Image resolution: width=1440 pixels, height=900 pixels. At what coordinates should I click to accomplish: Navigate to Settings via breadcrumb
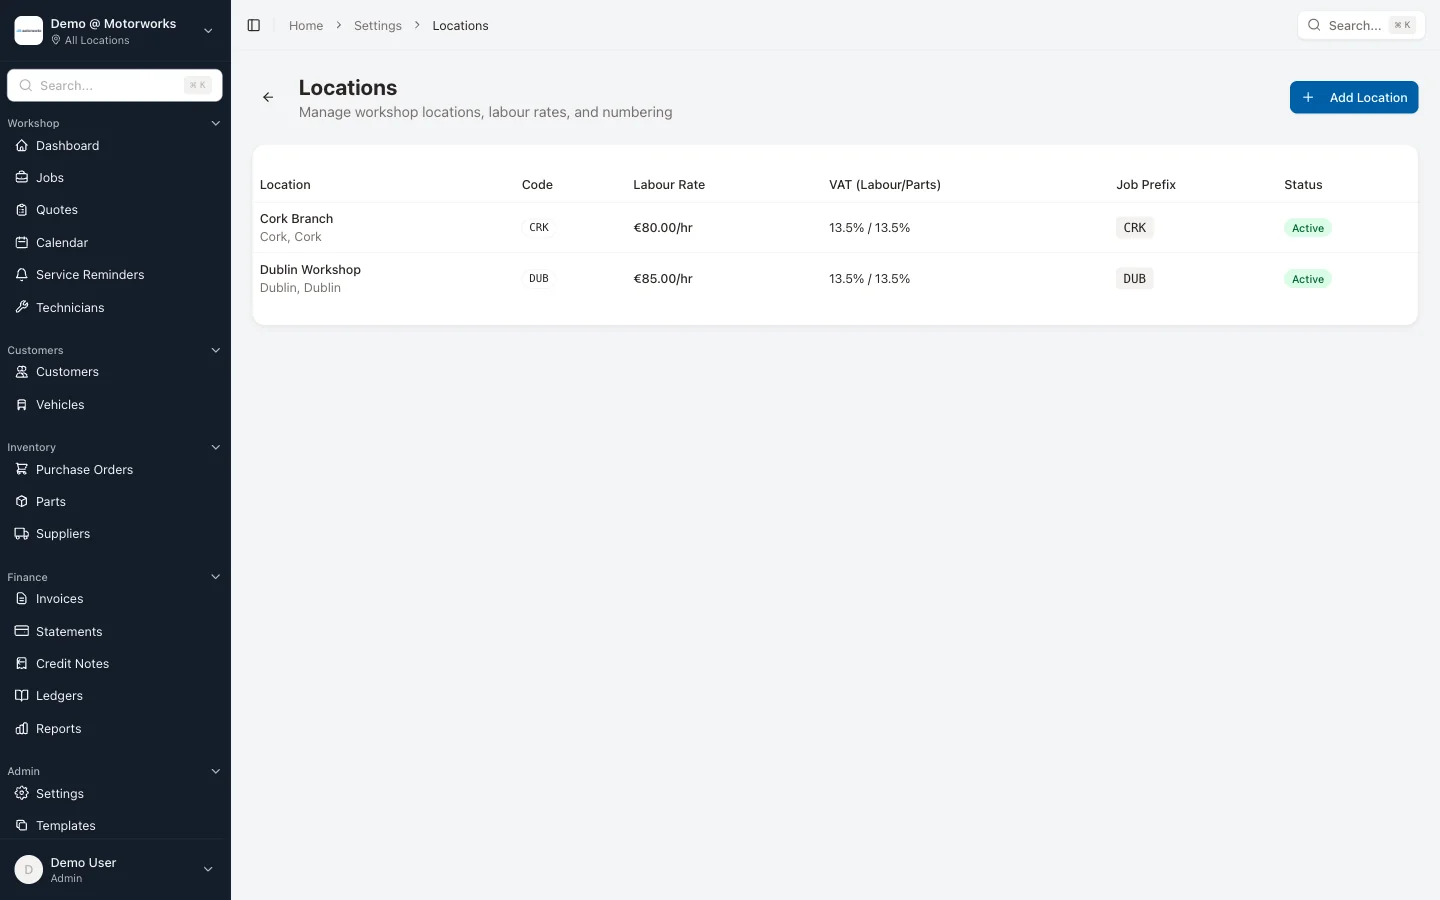[378, 25]
